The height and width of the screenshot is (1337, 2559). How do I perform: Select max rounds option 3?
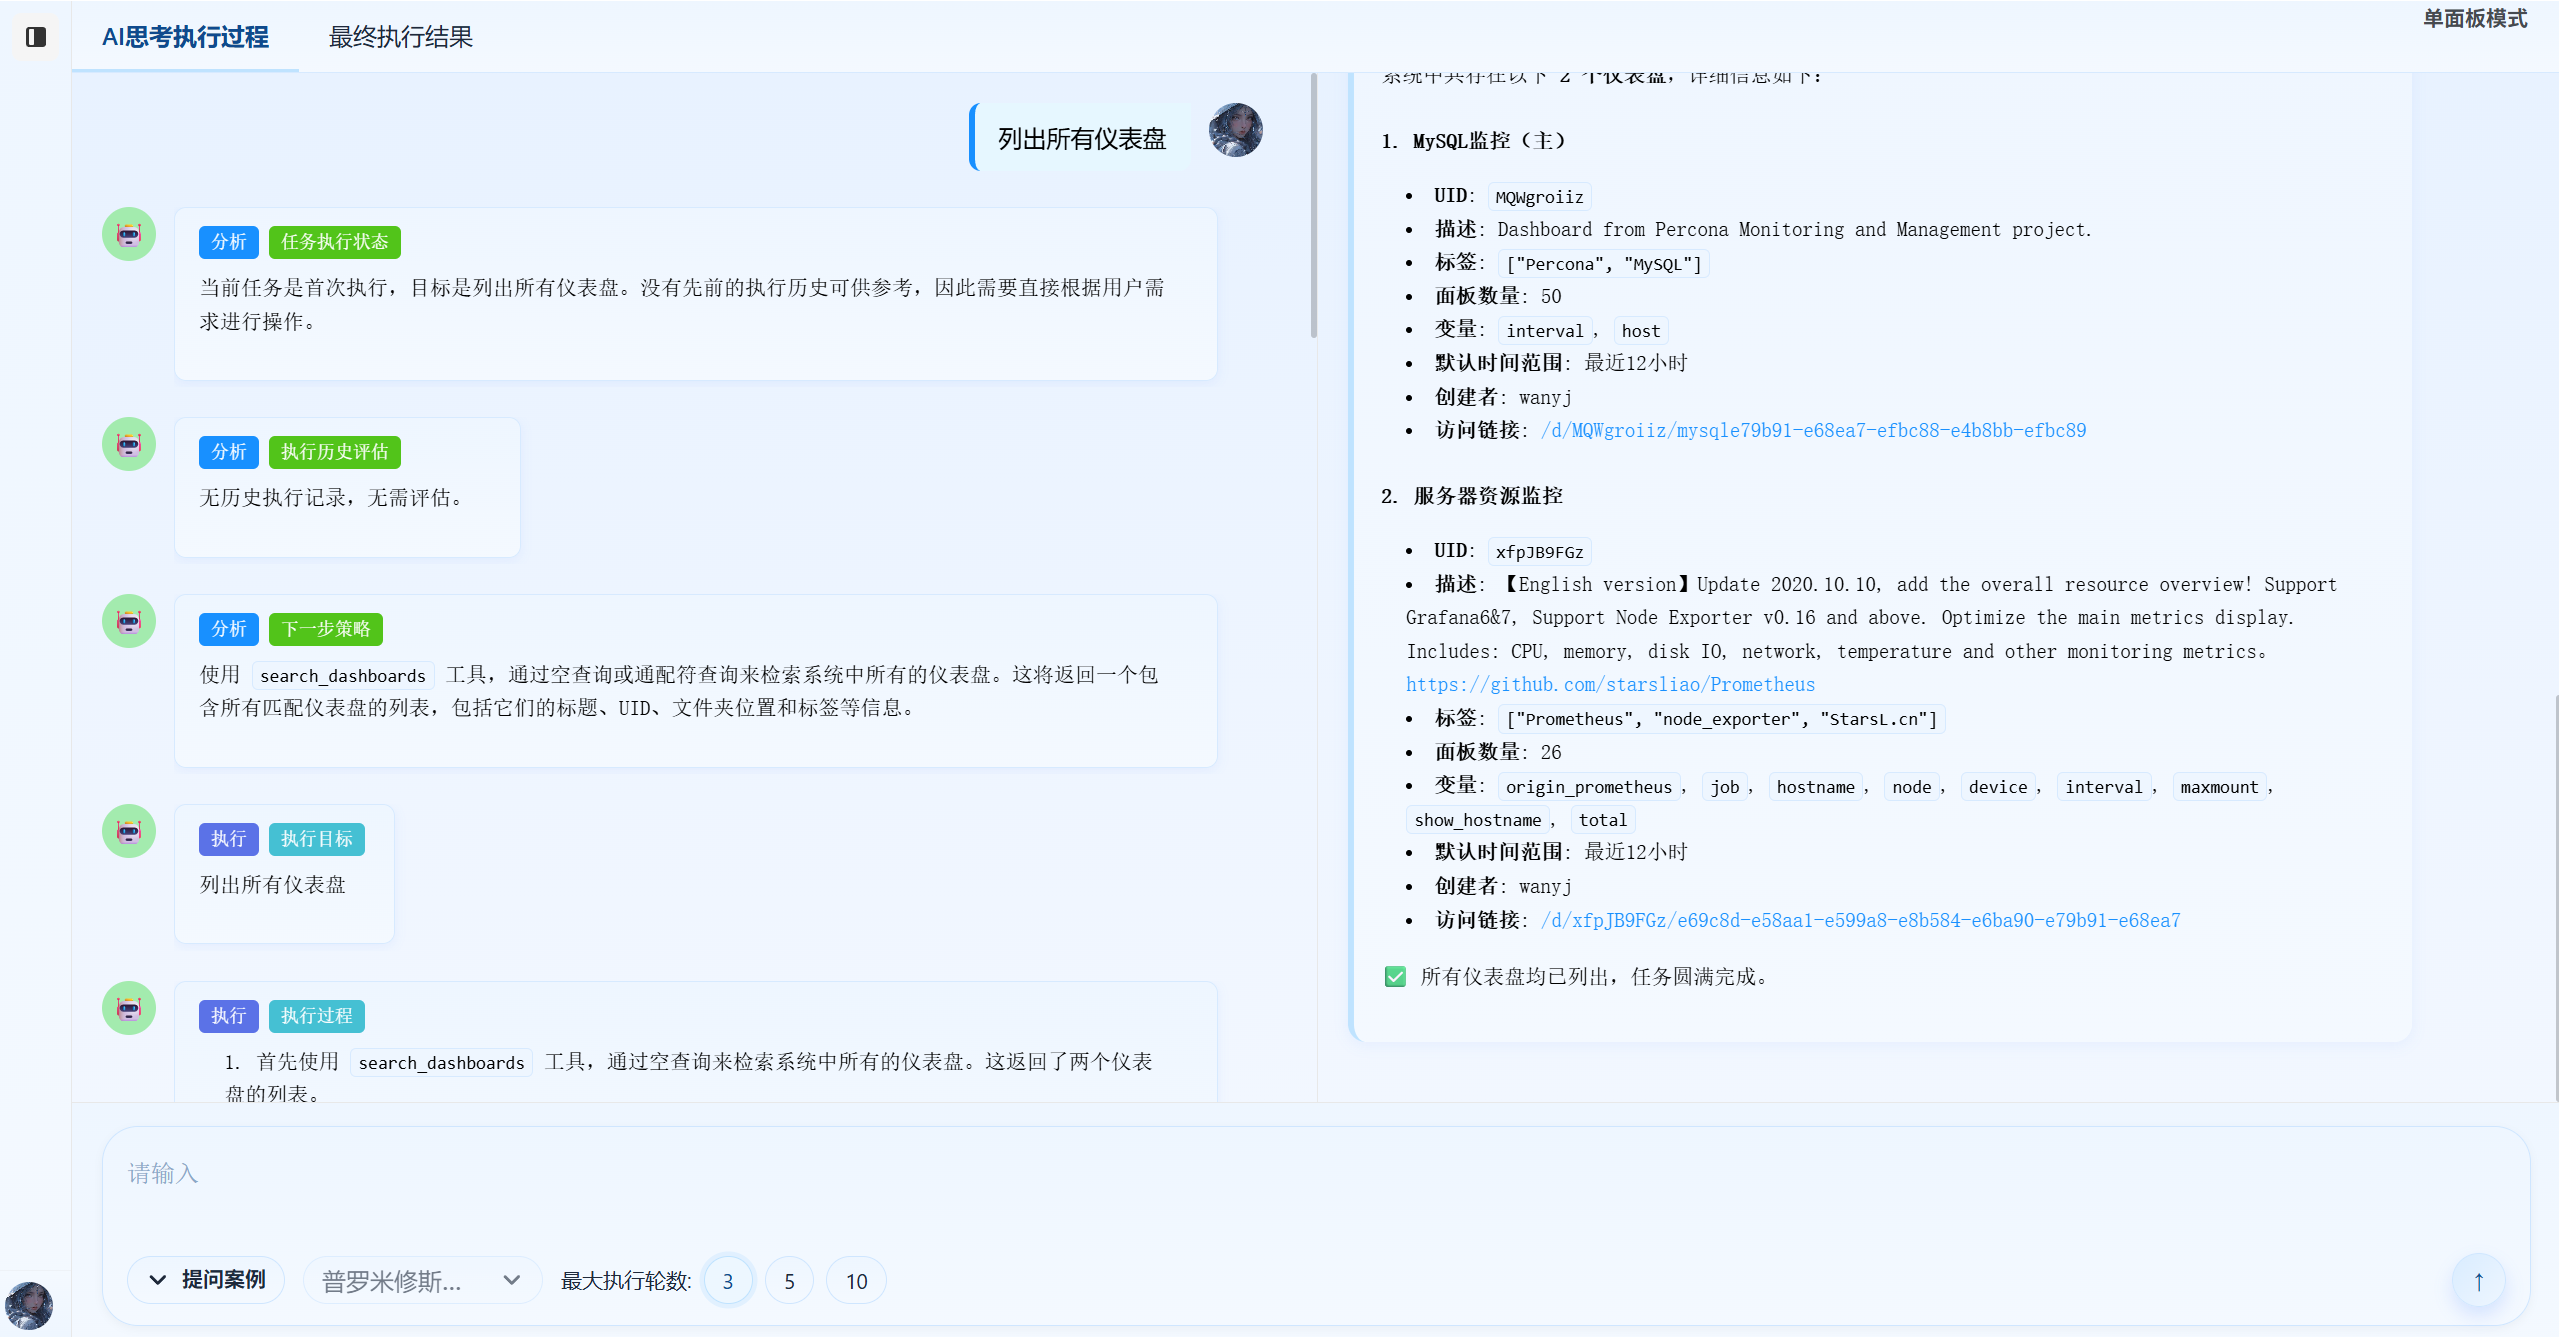[728, 1281]
